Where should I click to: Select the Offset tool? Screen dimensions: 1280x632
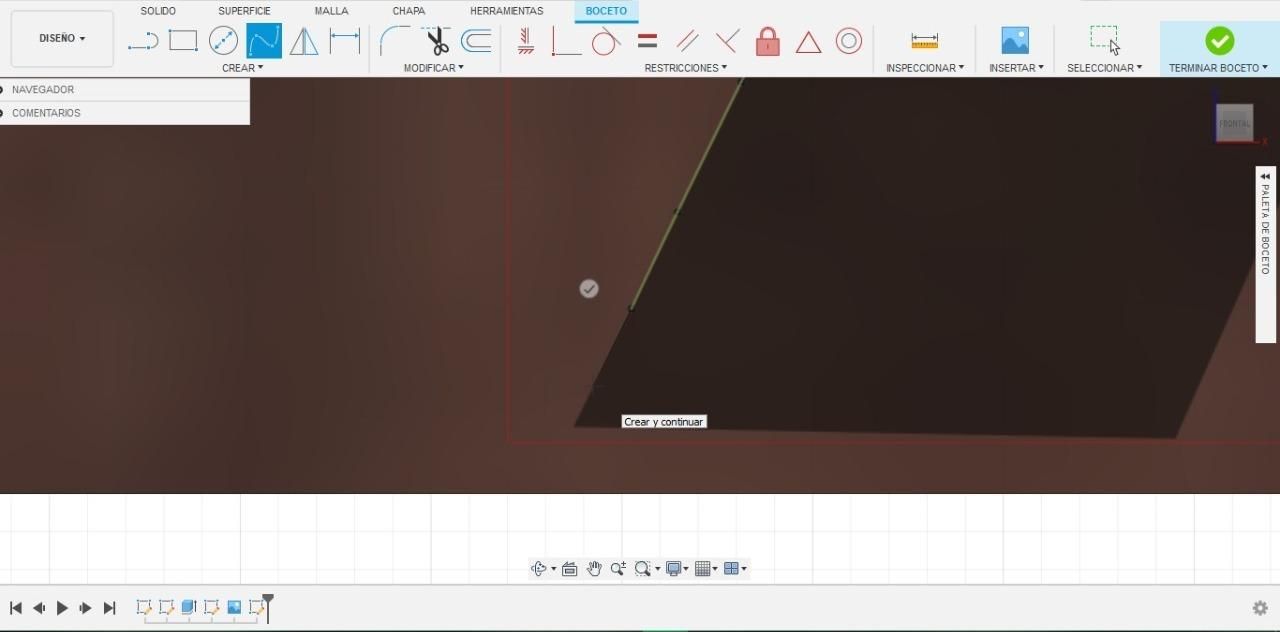[x=476, y=41]
